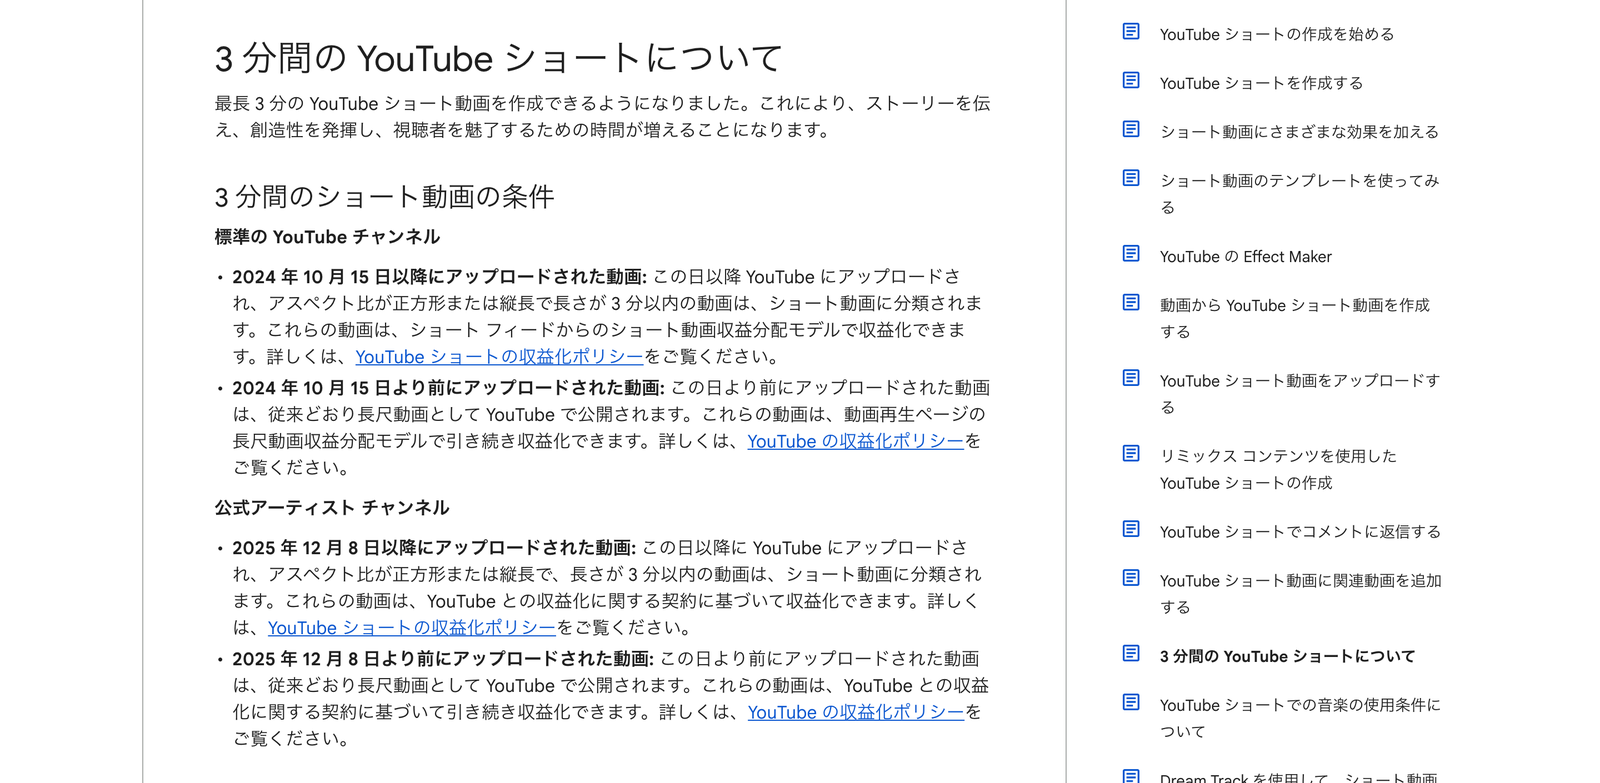
Task: Click the heading 3 分間の YouTube ショートについて
Action: click(x=498, y=58)
